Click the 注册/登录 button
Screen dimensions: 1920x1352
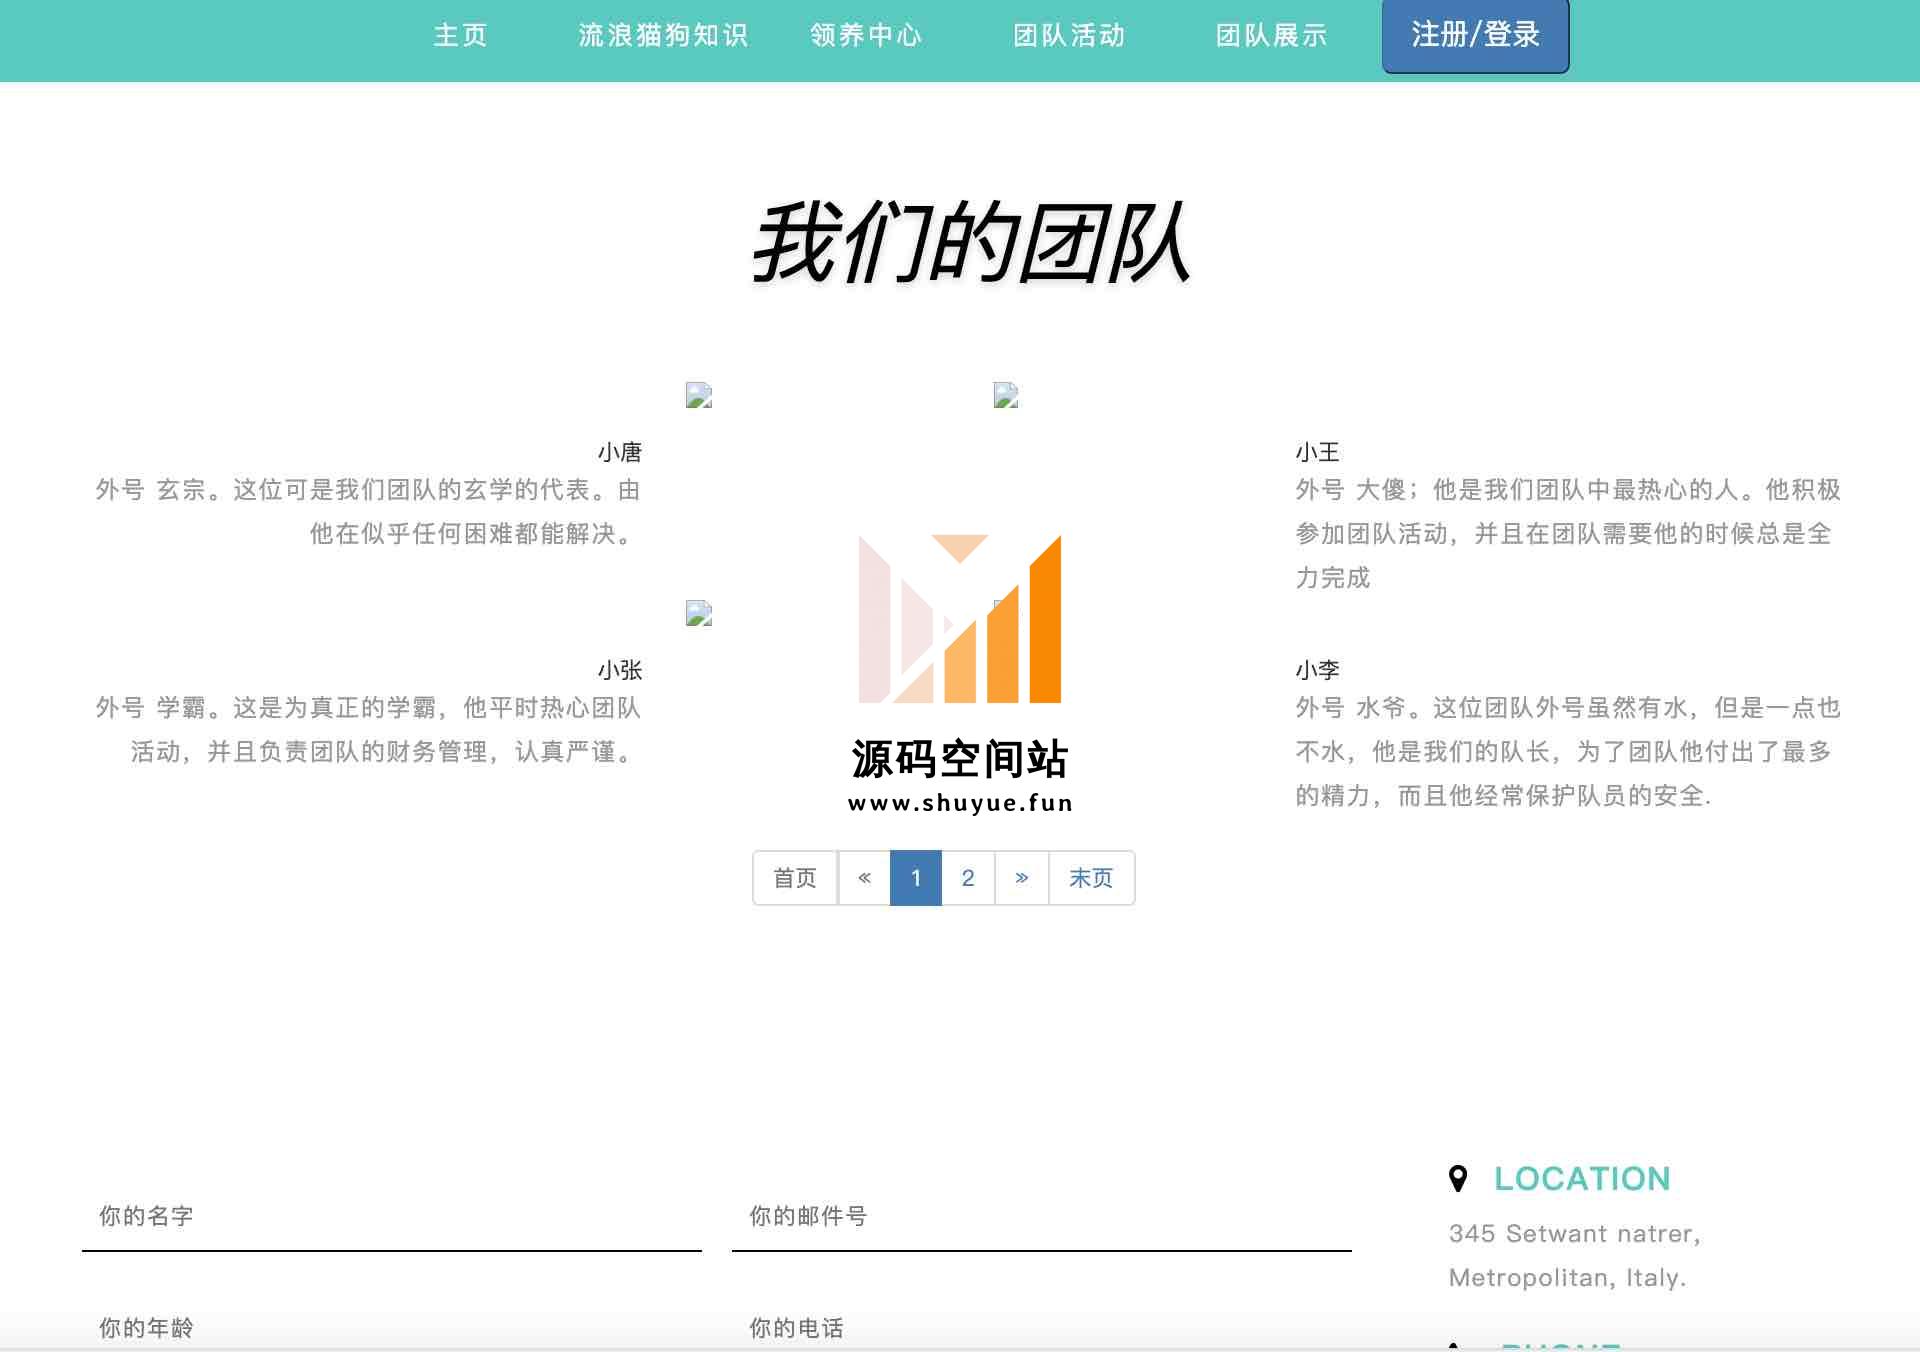(x=1476, y=36)
